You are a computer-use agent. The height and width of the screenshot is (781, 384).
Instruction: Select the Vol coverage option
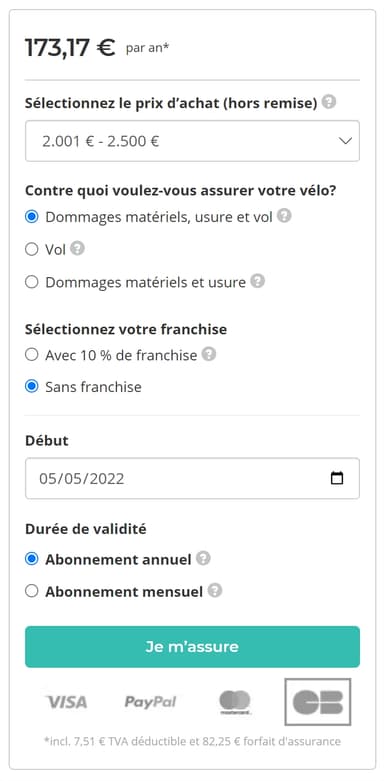tap(31, 249)
